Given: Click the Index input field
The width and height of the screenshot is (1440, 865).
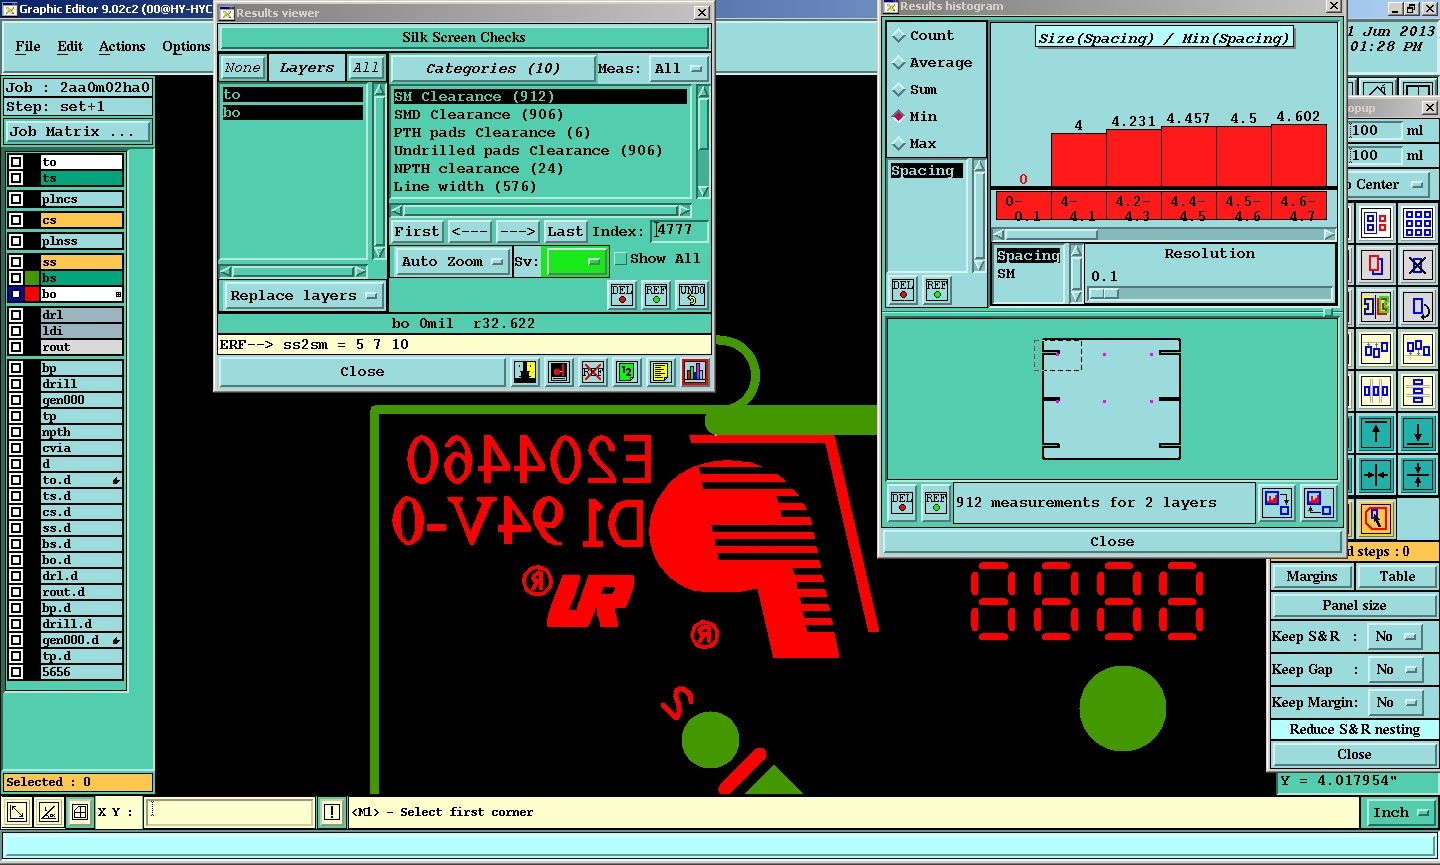Looking at the screenshot, I should pyautogui.click(x=679, y=231).
